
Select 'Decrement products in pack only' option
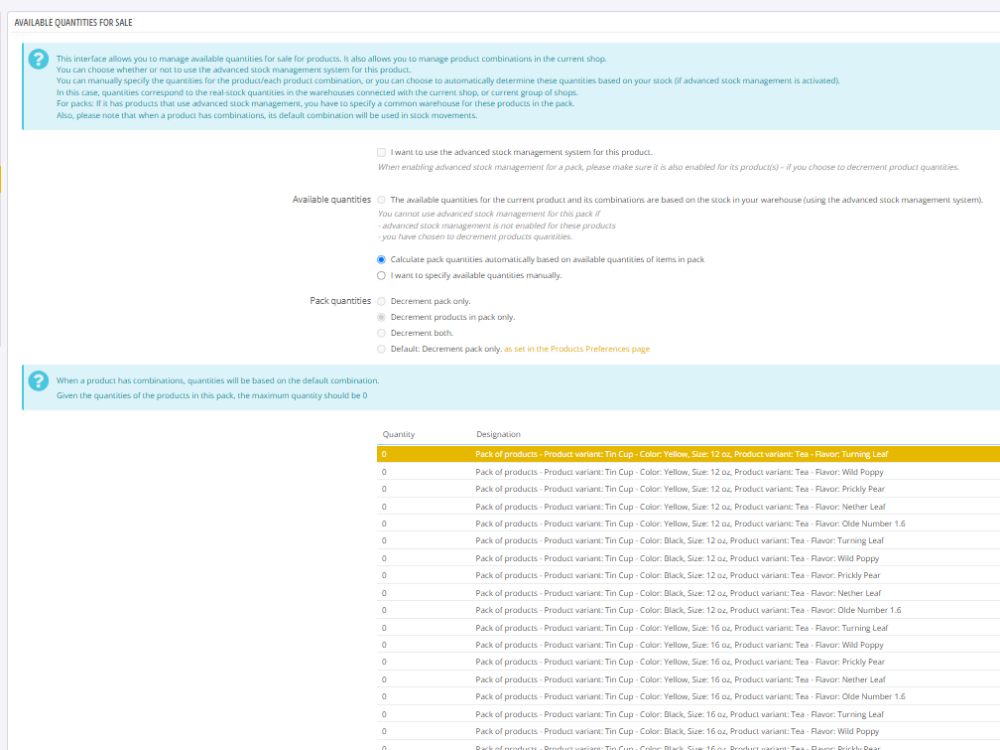pyautogui.click(x=381, y=317)
